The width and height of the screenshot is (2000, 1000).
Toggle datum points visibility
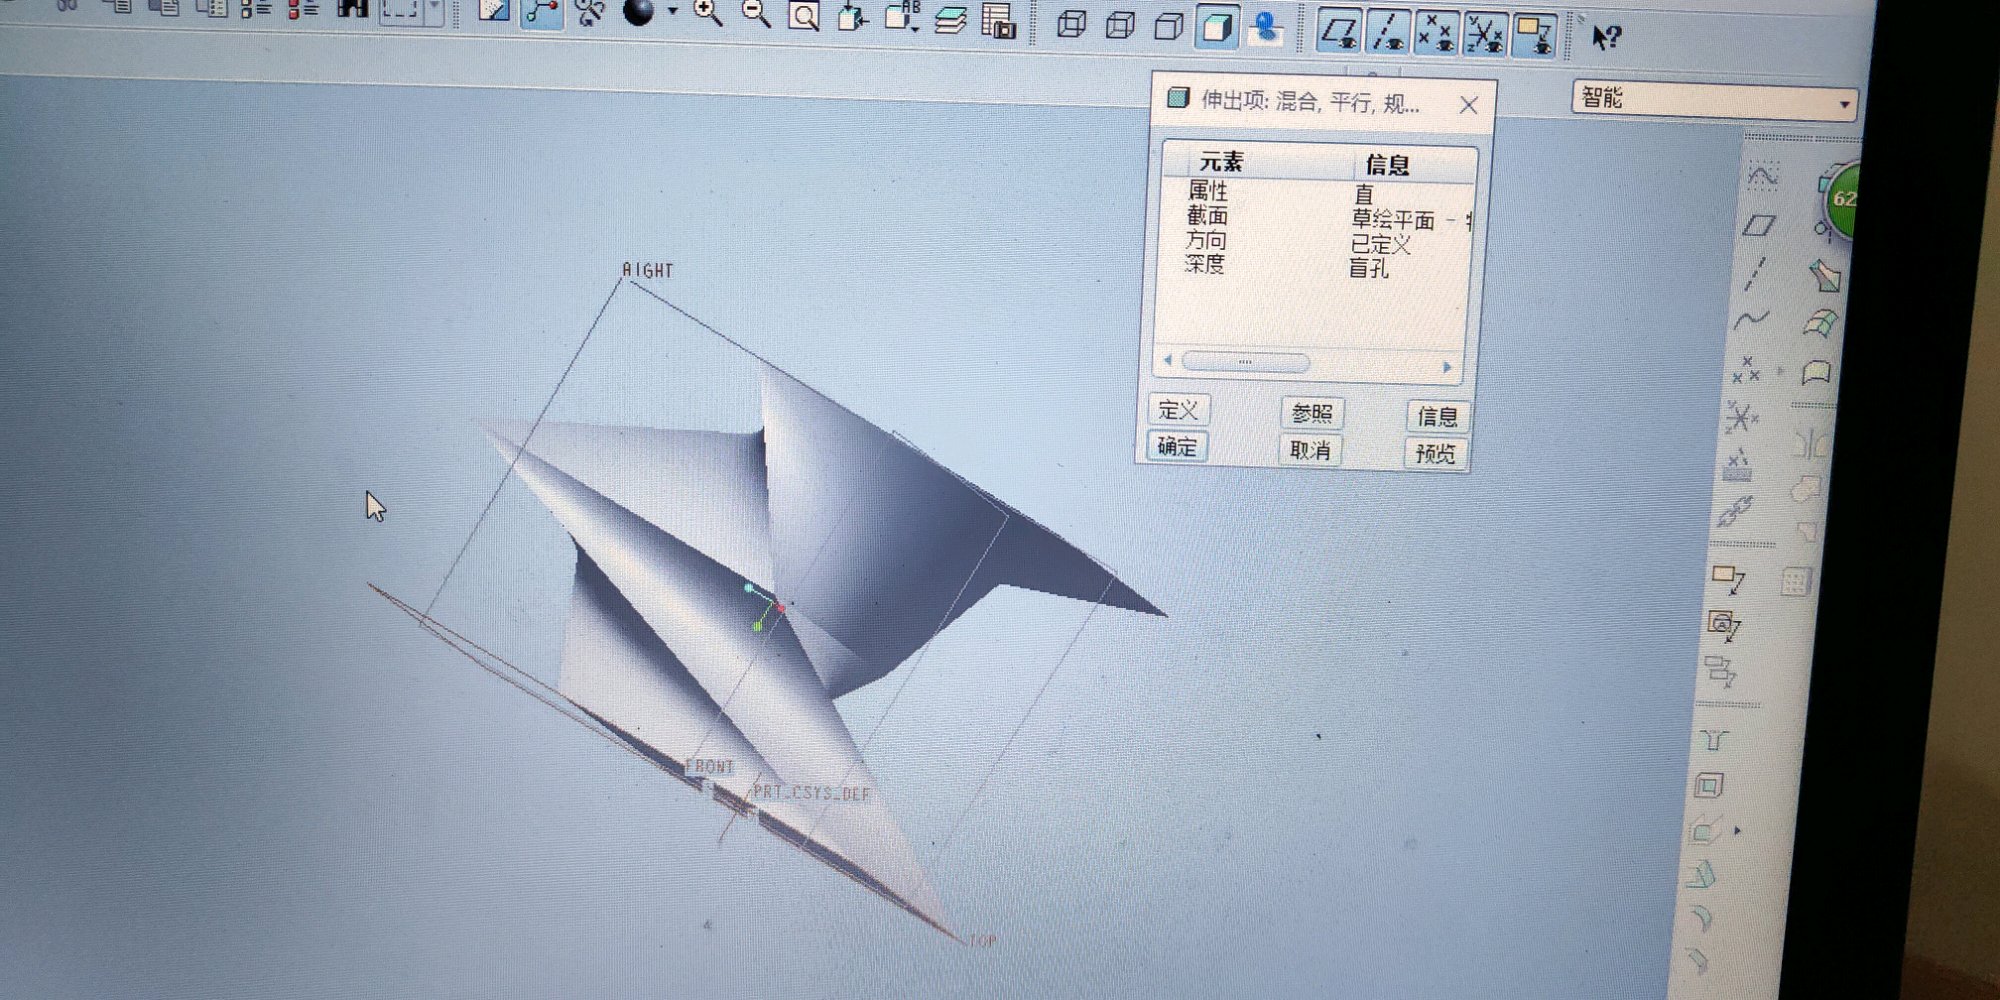[1436, 35]
